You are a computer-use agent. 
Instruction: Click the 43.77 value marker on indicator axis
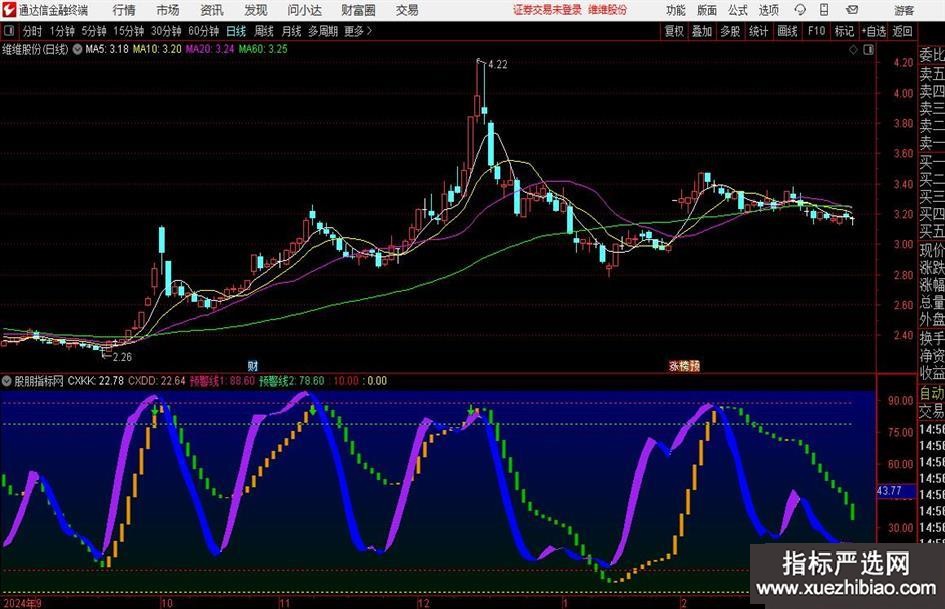coord(889,491)
